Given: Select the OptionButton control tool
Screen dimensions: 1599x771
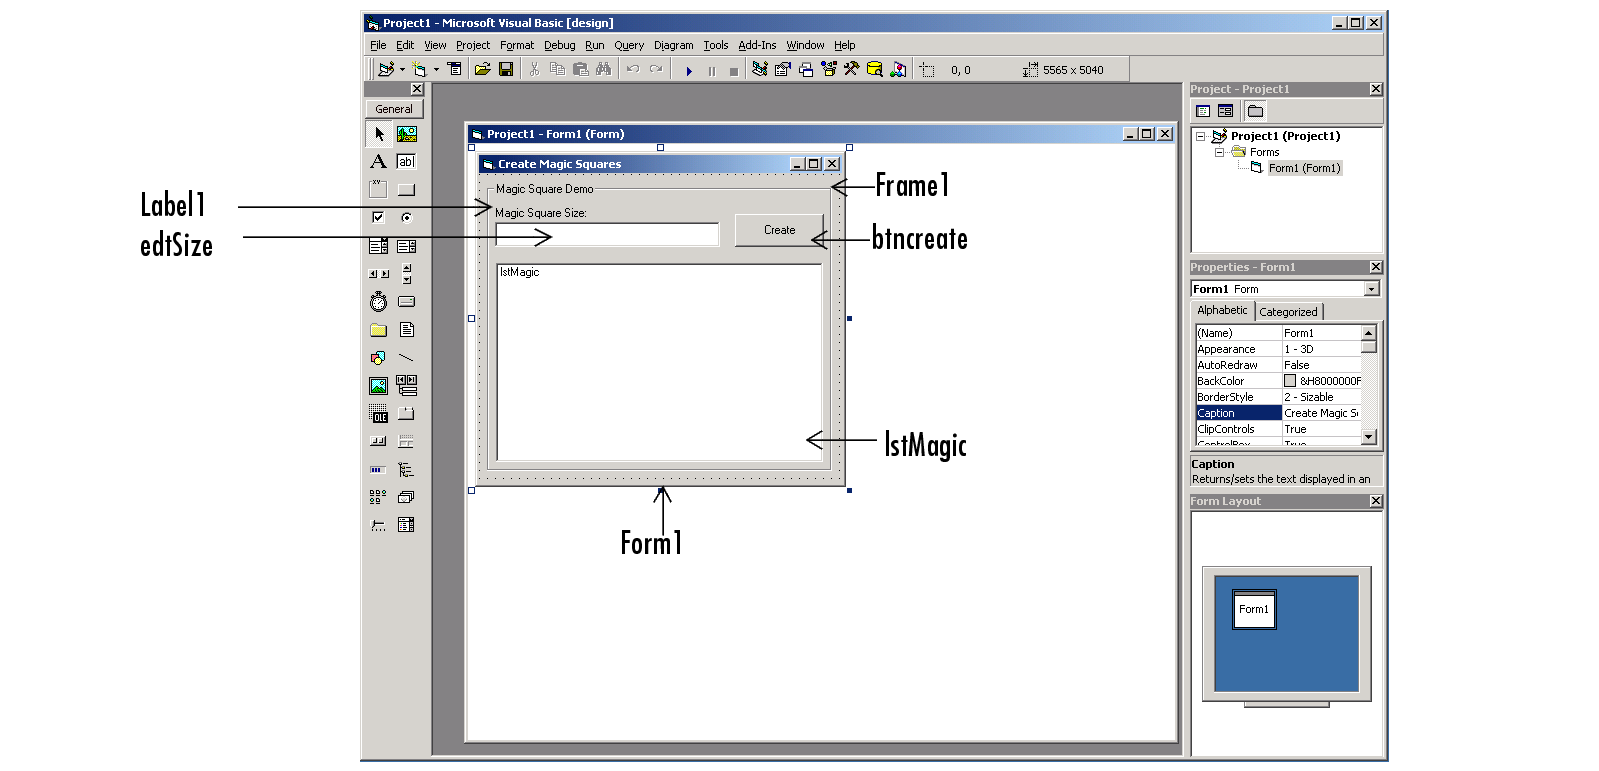Looking at the screenshot, I should (x=407, y=217).
